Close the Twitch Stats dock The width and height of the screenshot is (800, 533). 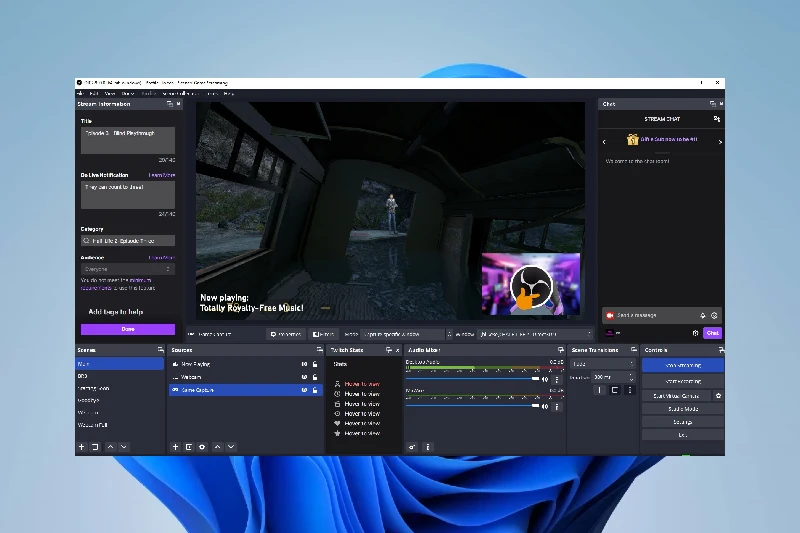click(x=397, y=350)
